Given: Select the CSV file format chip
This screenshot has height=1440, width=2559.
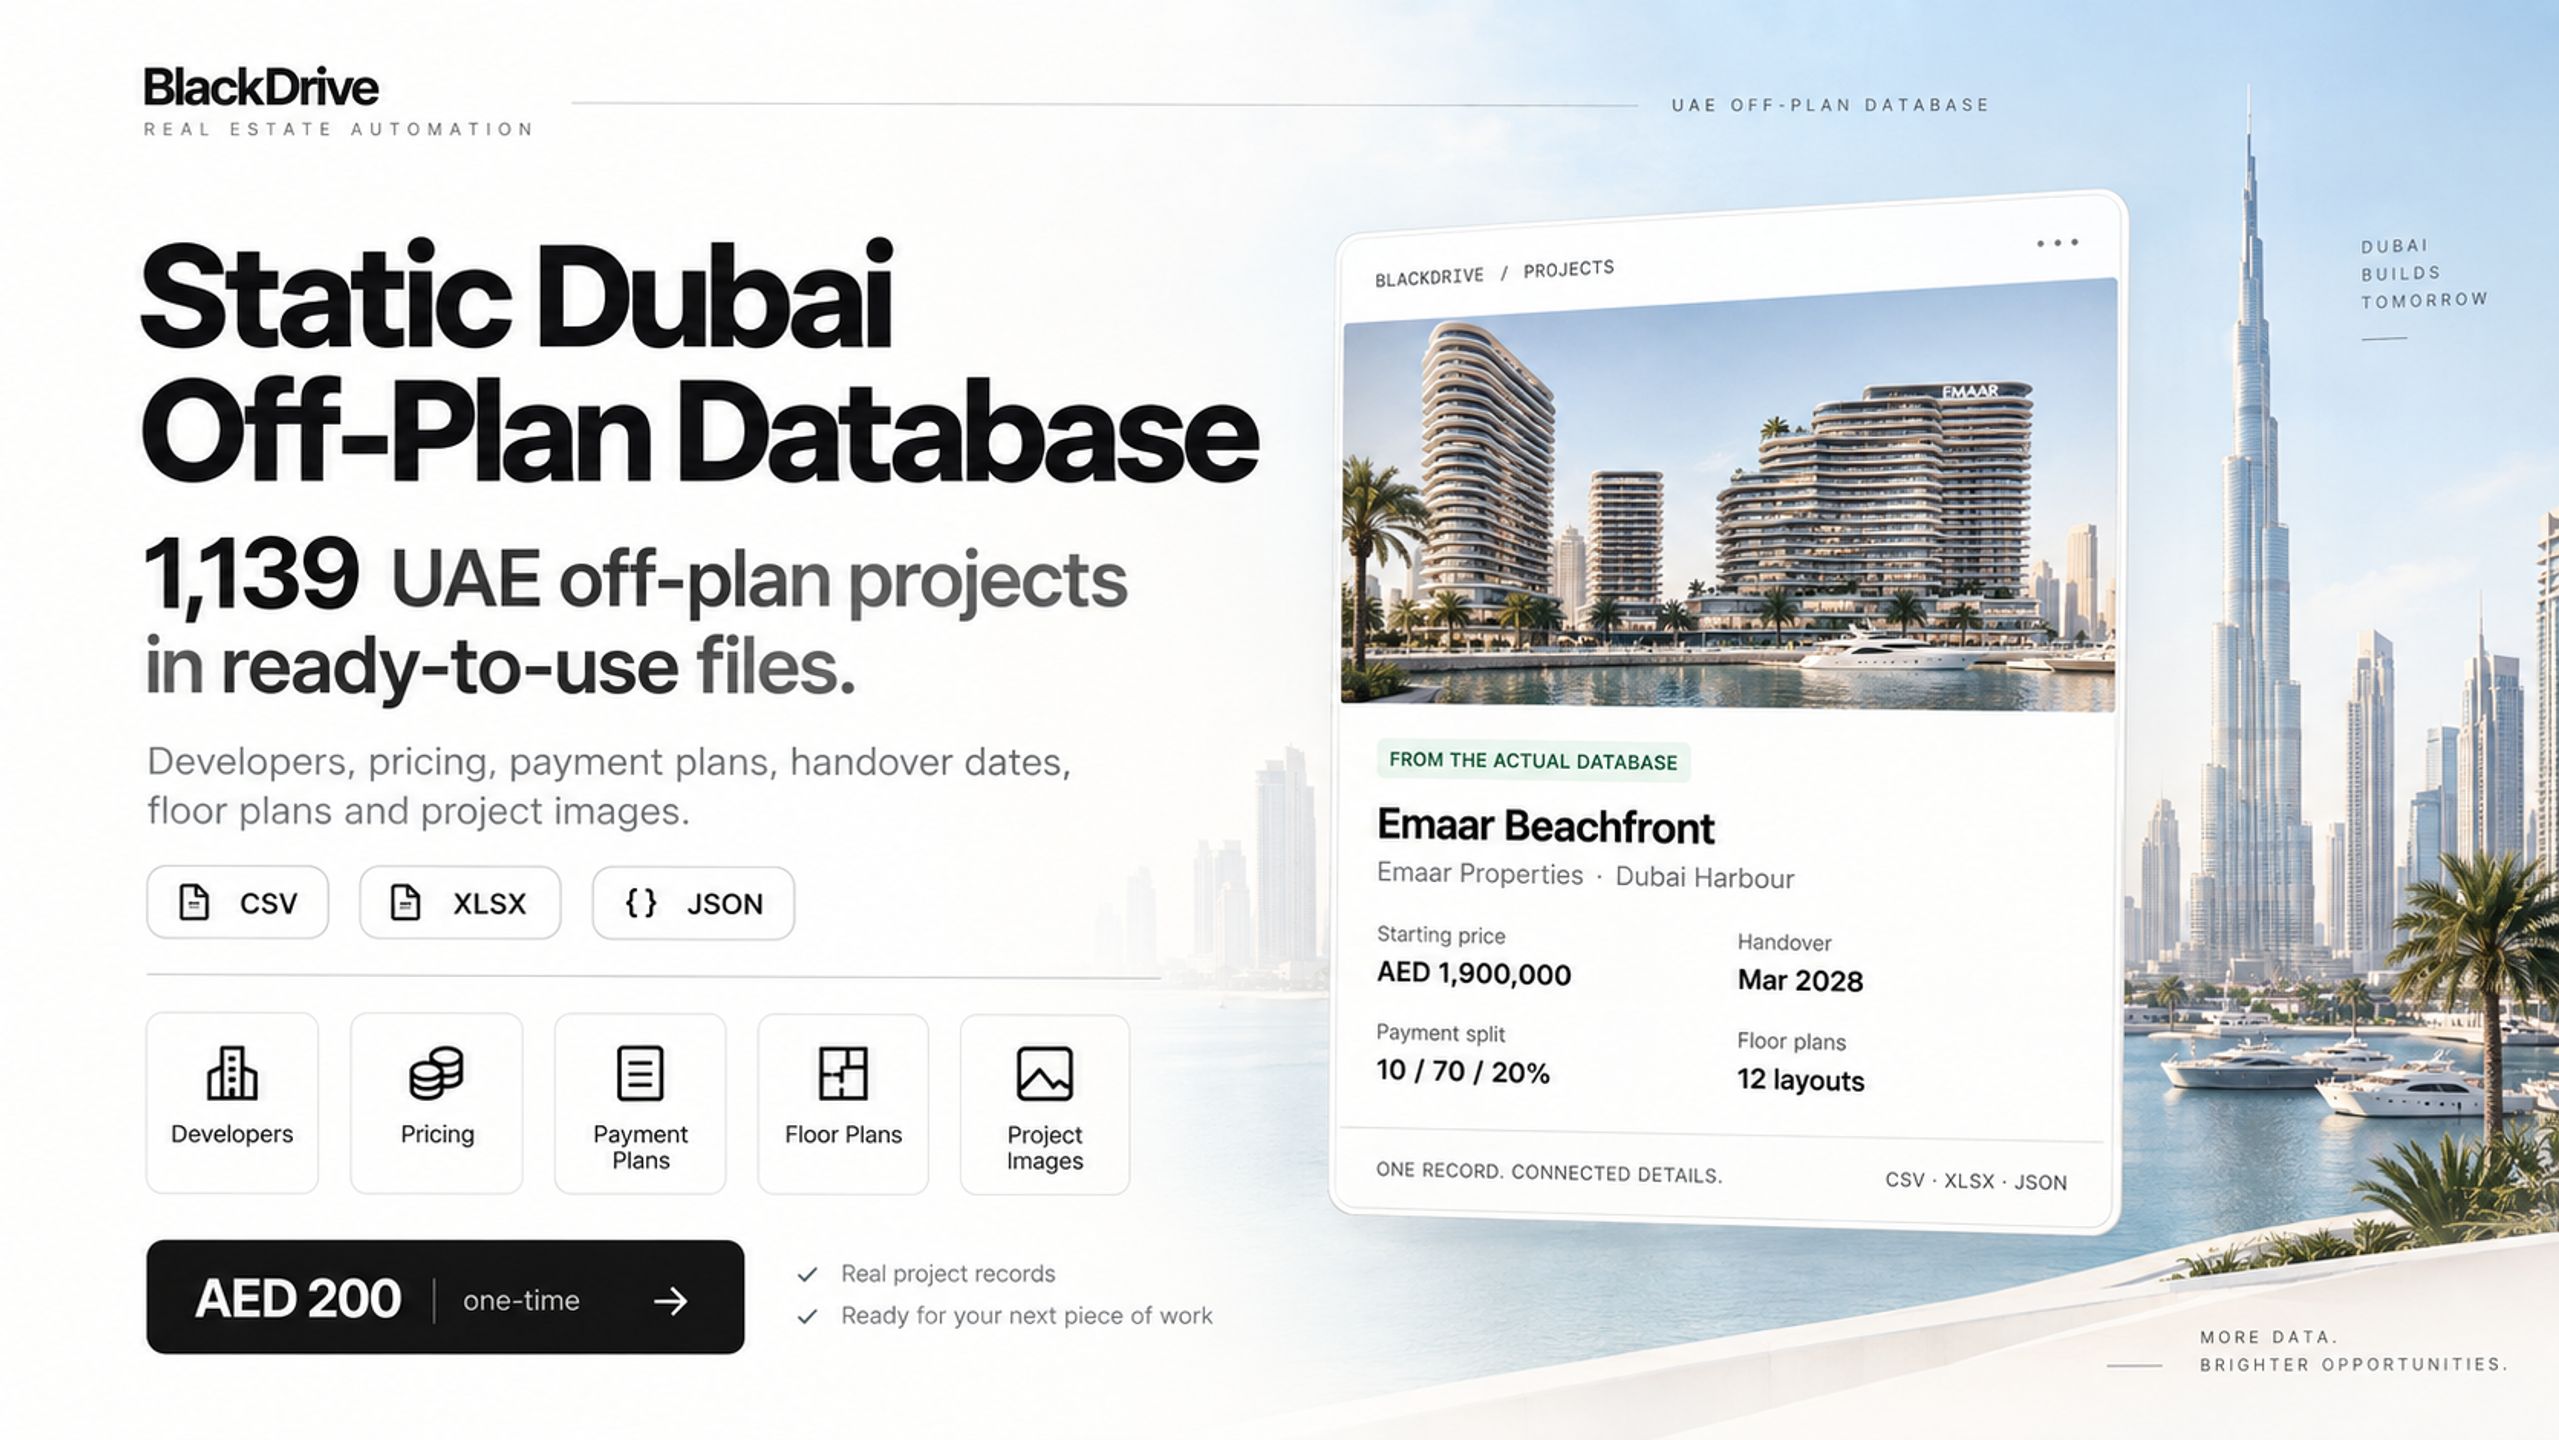Looking at the screenshot, I should point(237,903).
